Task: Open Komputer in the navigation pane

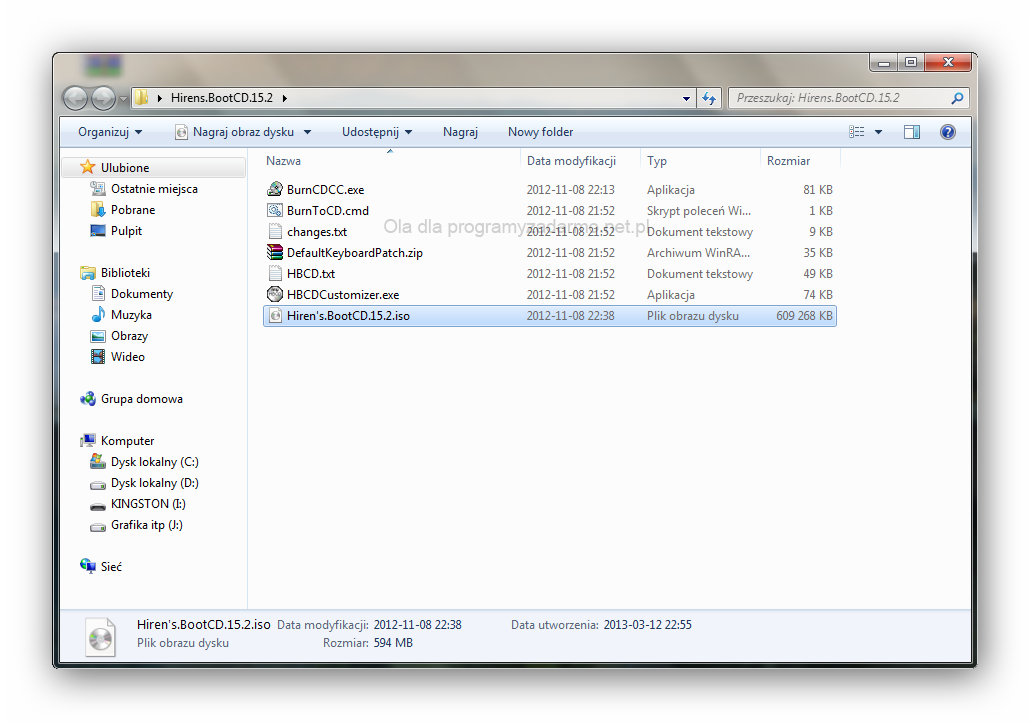Action: pyautogui.click(x=128, y=441)
